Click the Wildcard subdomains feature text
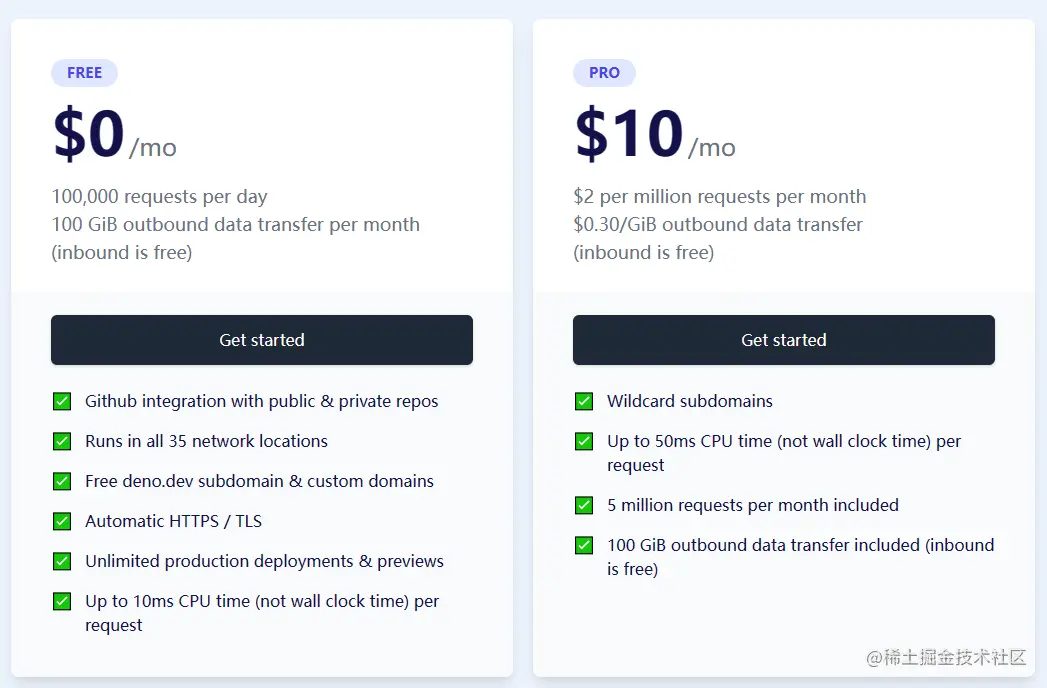Screen dimensions: 1047x688 pyautogui.click(x=690, y=401)
